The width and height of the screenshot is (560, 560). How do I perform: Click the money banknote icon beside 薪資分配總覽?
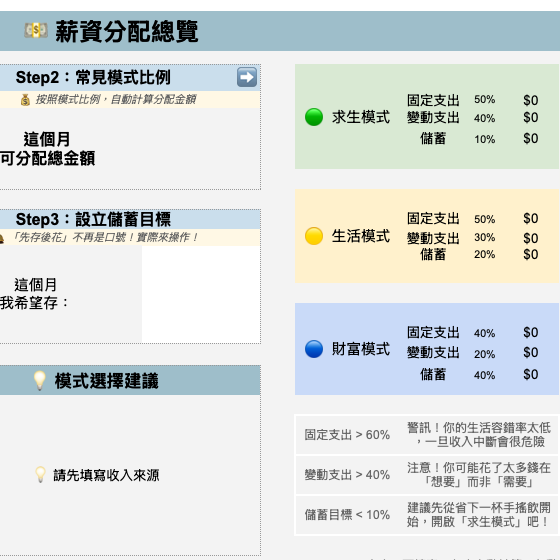(x=36, y=31)
